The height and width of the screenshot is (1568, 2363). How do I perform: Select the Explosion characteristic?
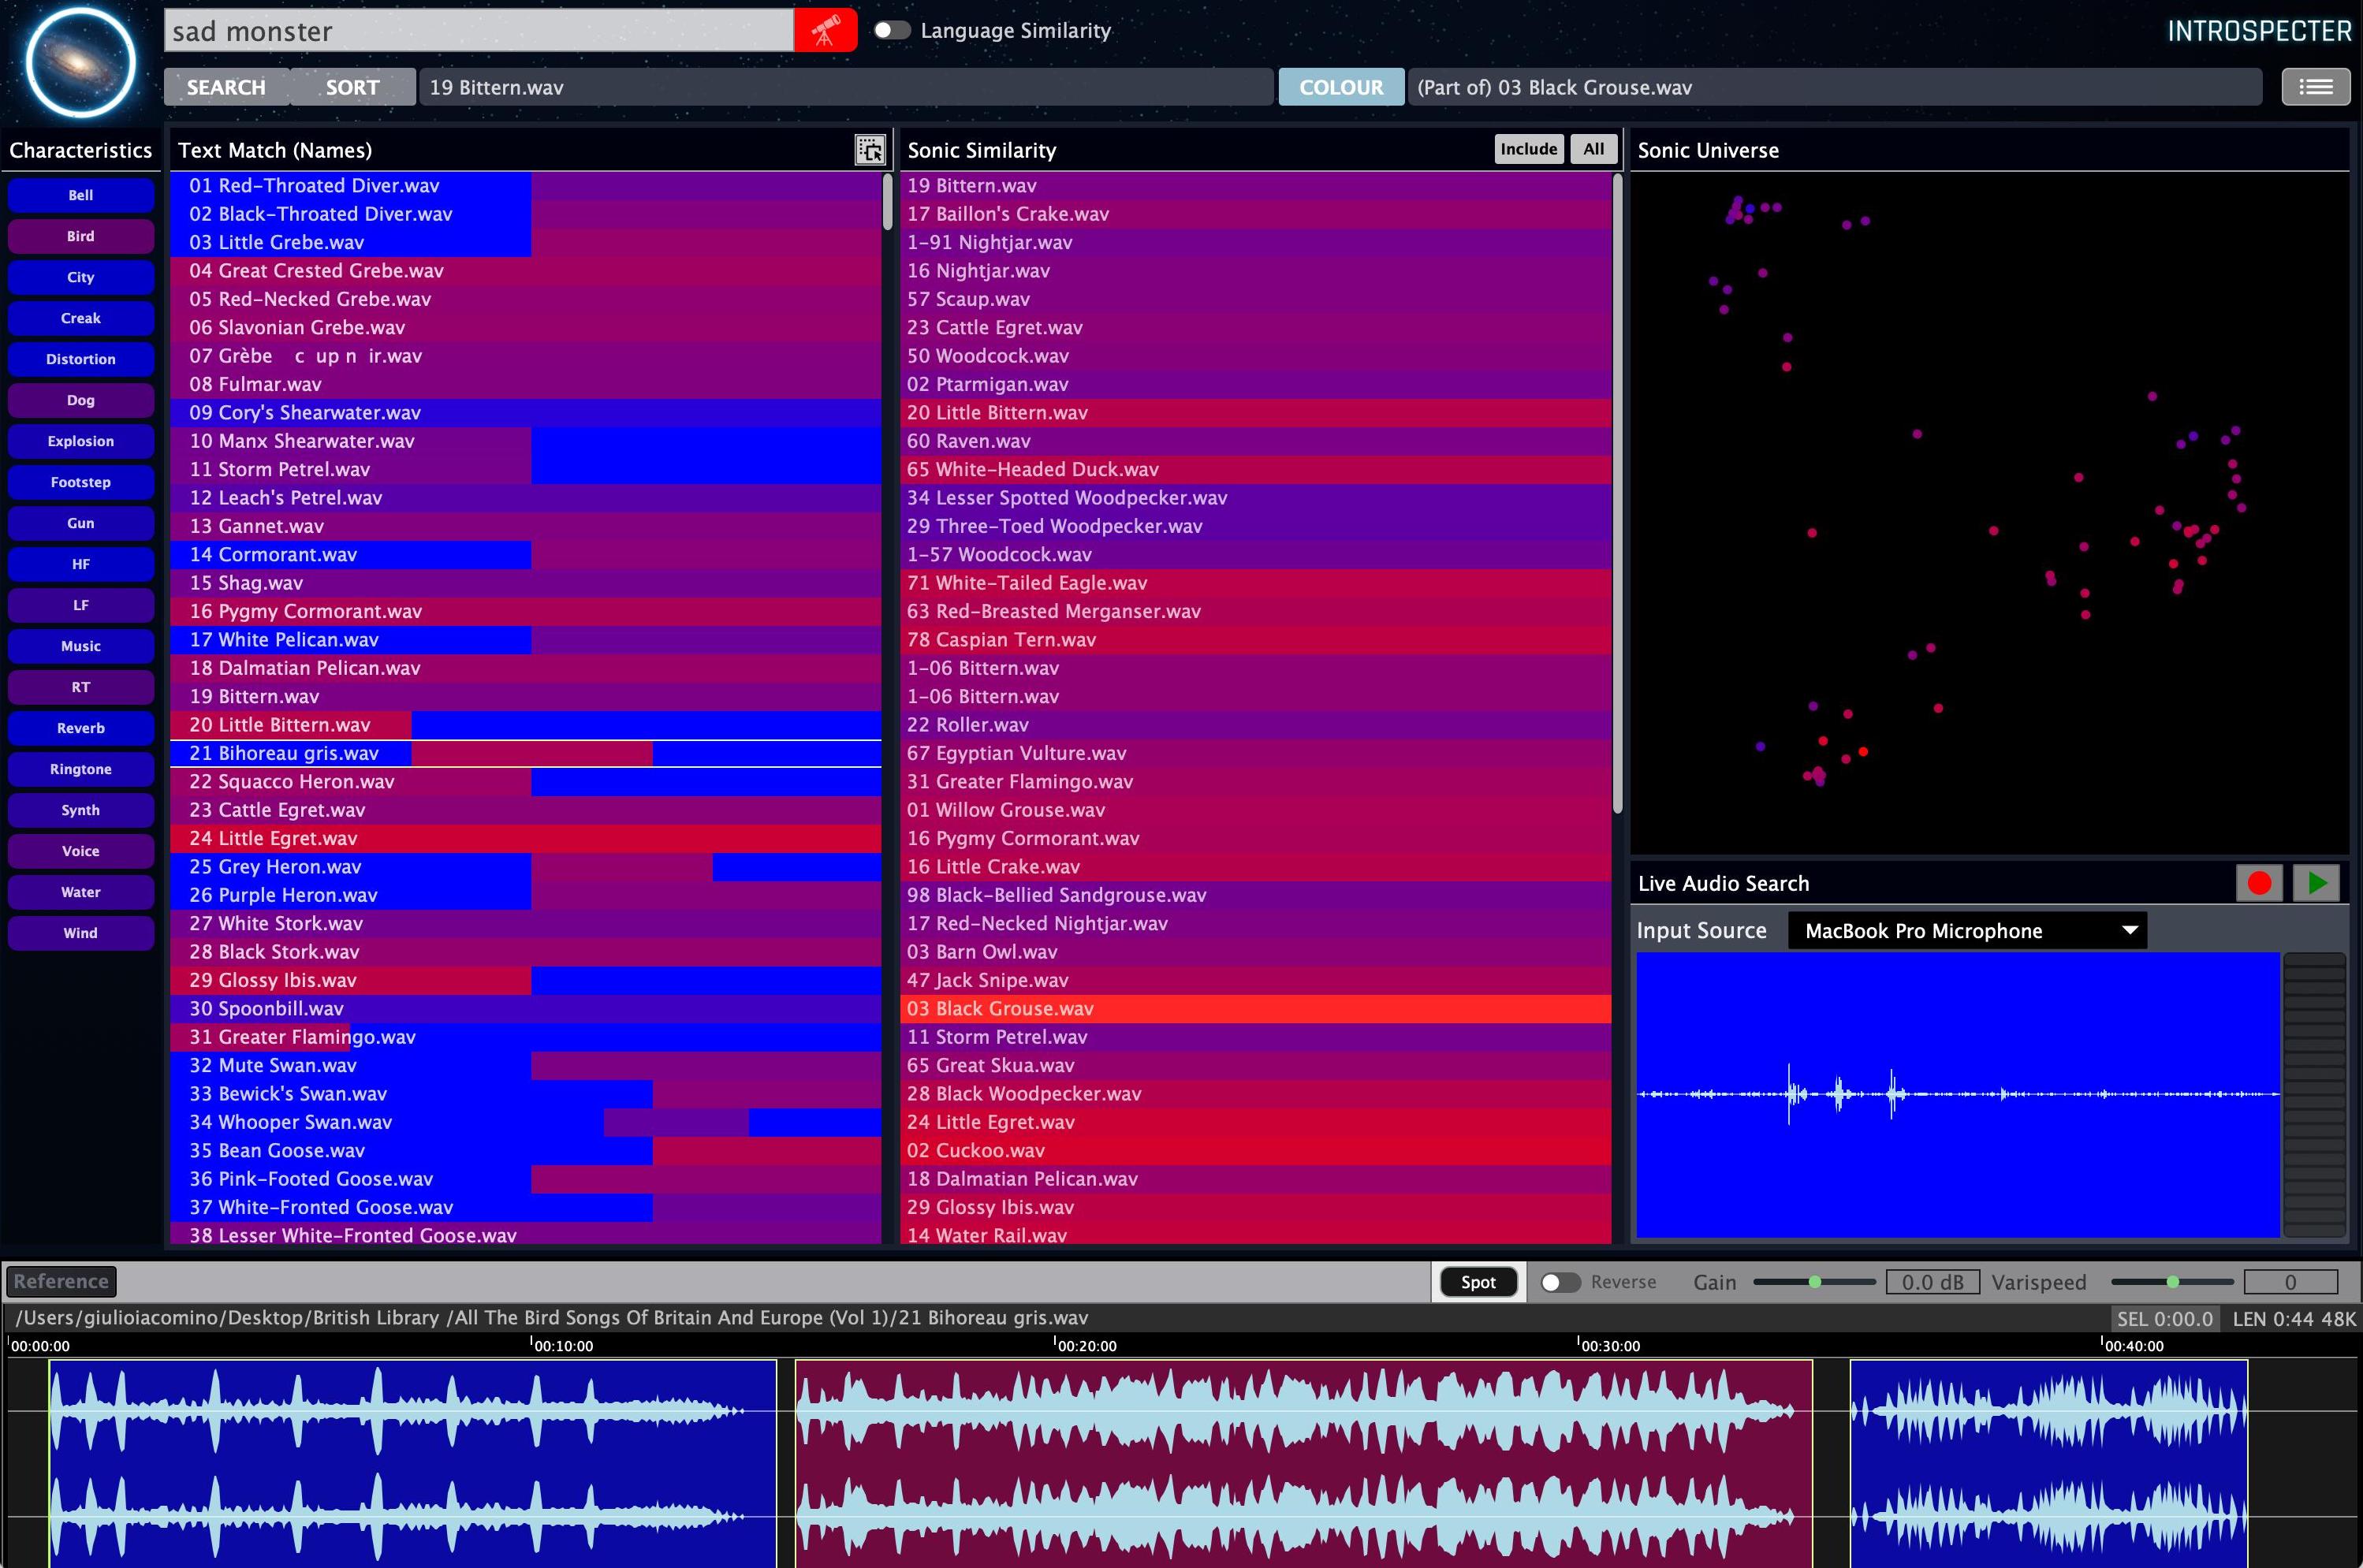tap(81, 441)
